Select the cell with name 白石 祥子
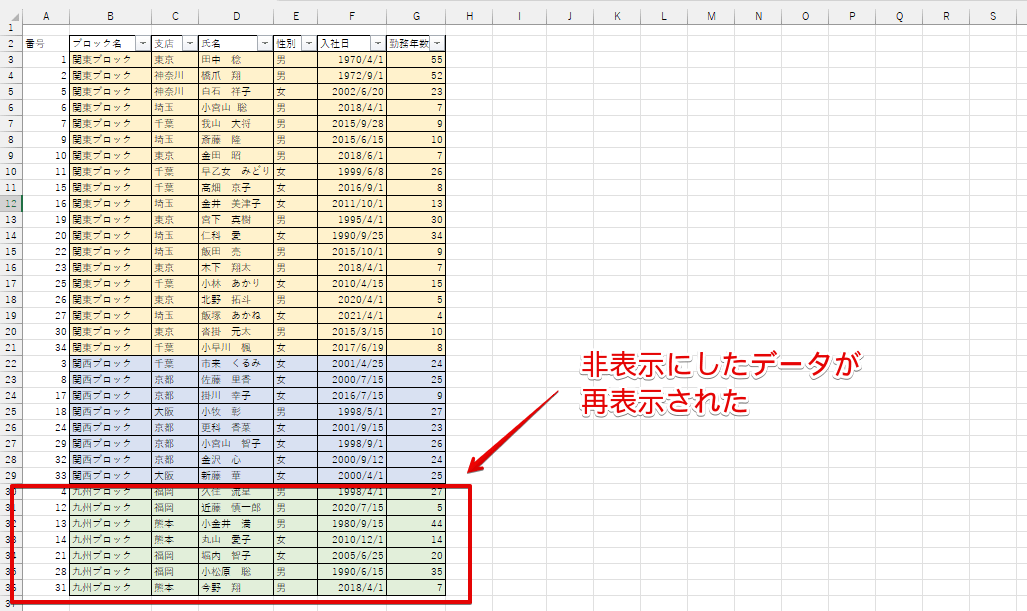This screenshot has height=611, width=1027. pos(236,92)
